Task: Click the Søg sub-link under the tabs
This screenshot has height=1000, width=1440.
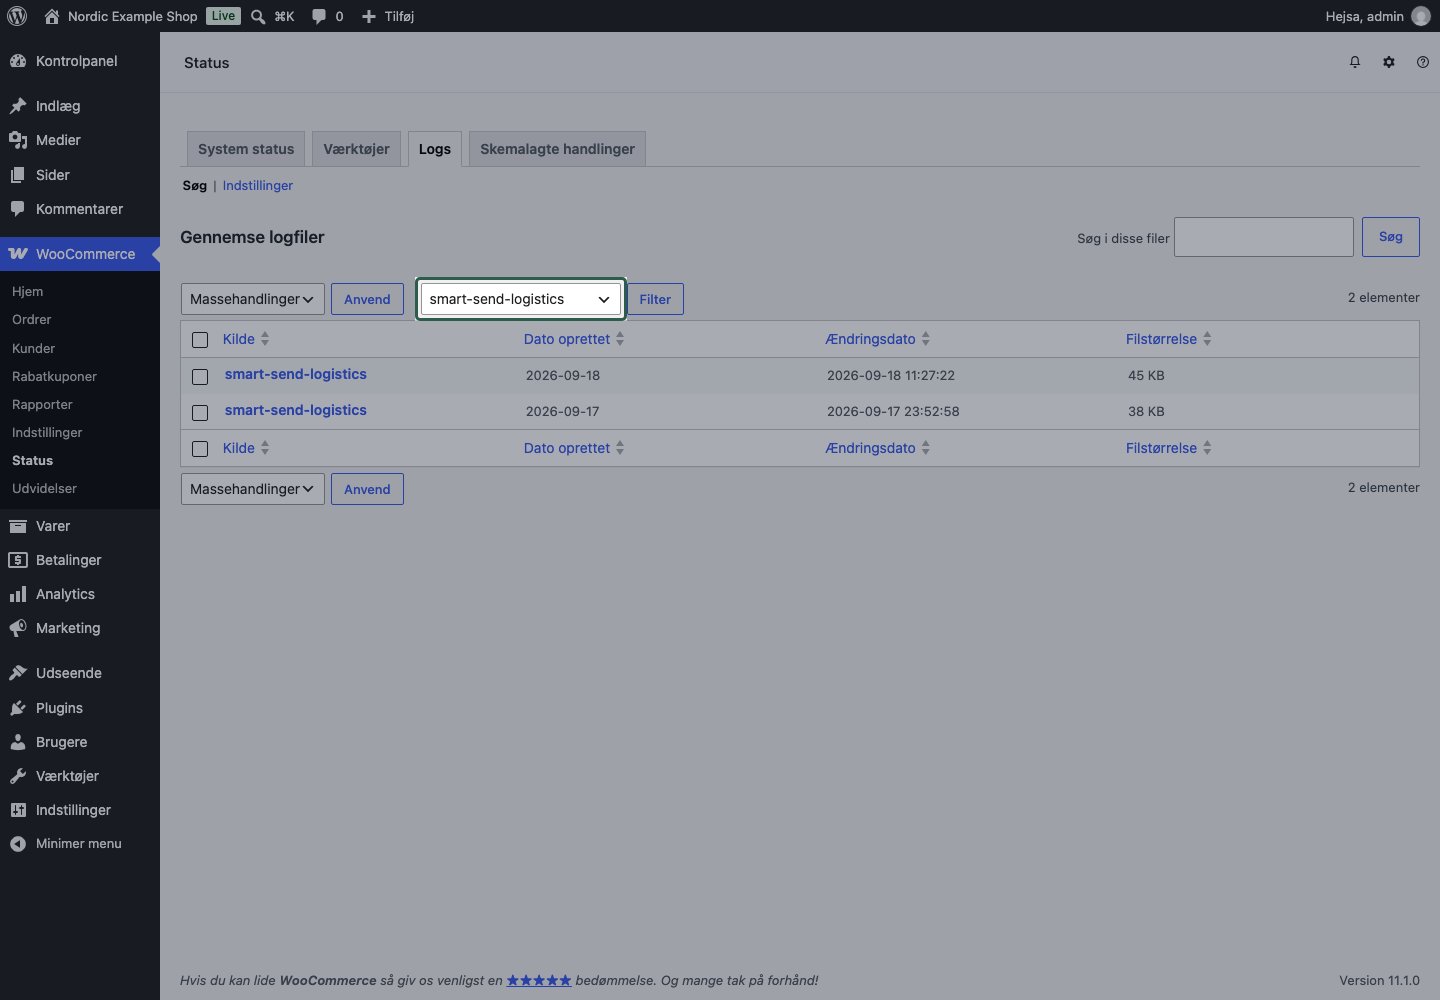Action: 195,186
